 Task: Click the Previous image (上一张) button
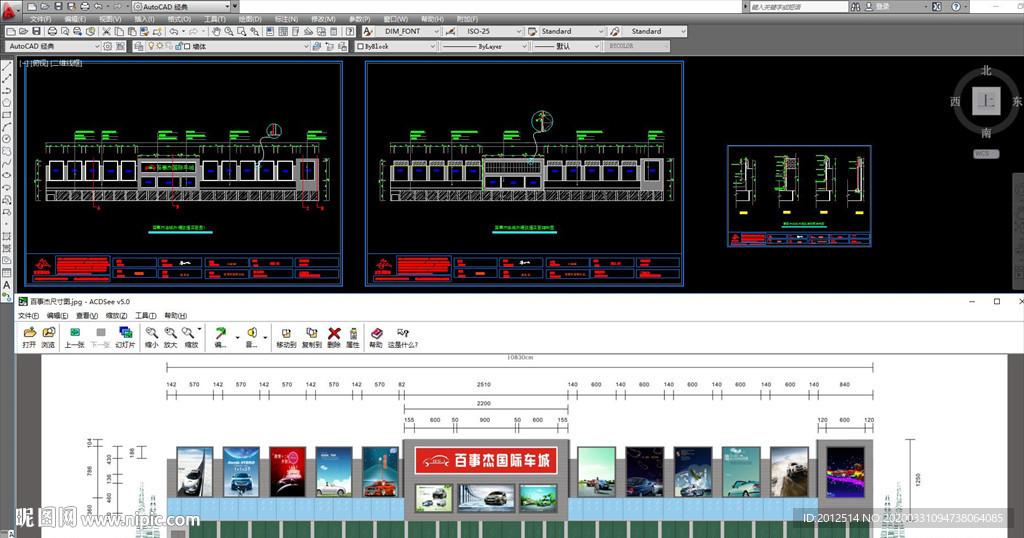74,333
